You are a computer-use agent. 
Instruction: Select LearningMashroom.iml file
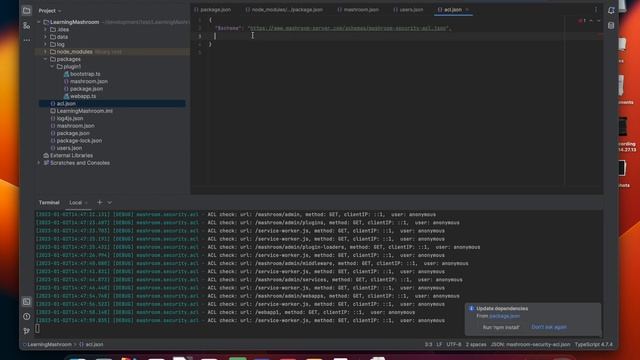pyautogui.click(x=84, y=111)
